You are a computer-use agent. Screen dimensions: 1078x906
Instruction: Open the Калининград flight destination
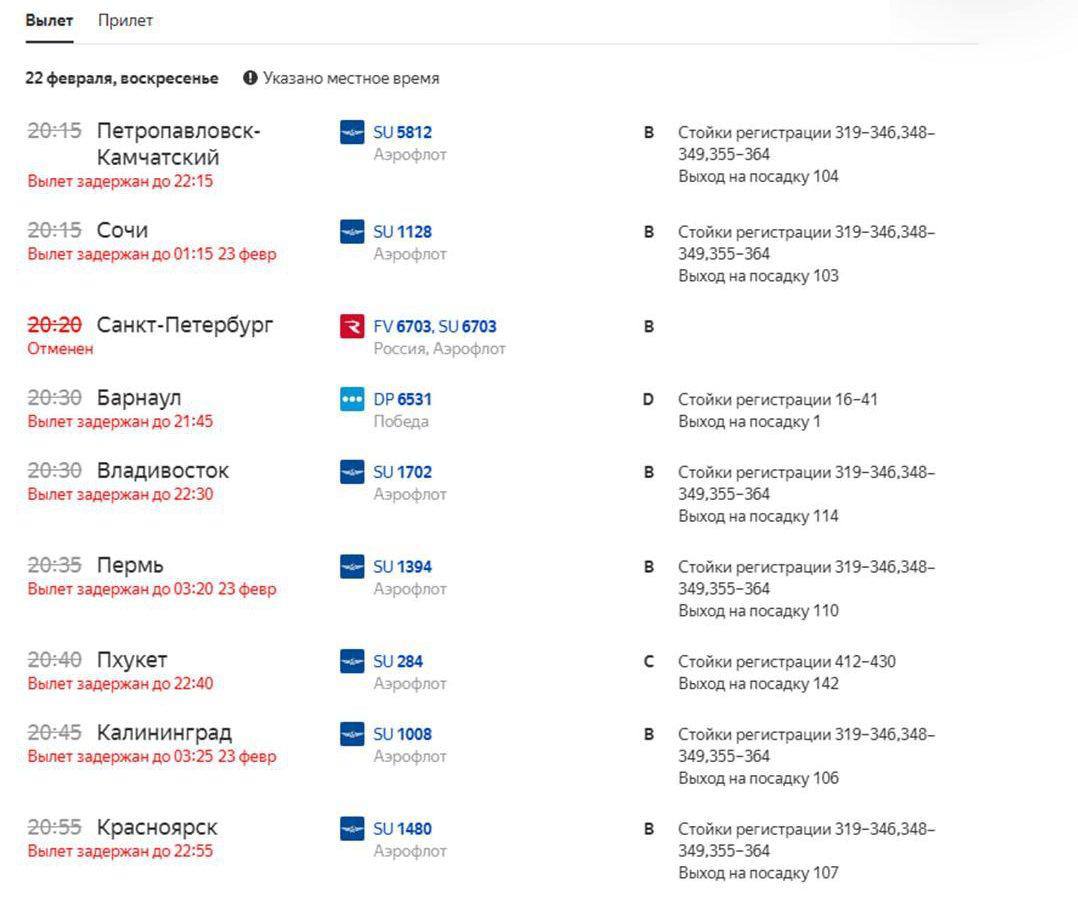click(164, 733)
